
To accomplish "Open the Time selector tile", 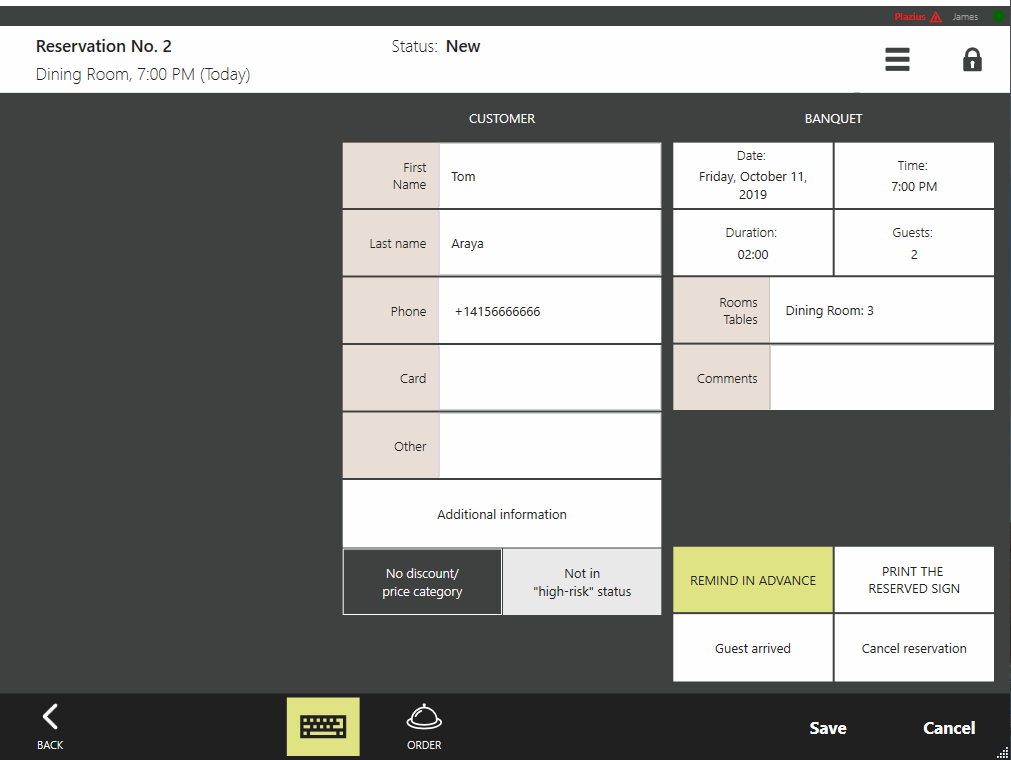I will (x=914, y=176).
